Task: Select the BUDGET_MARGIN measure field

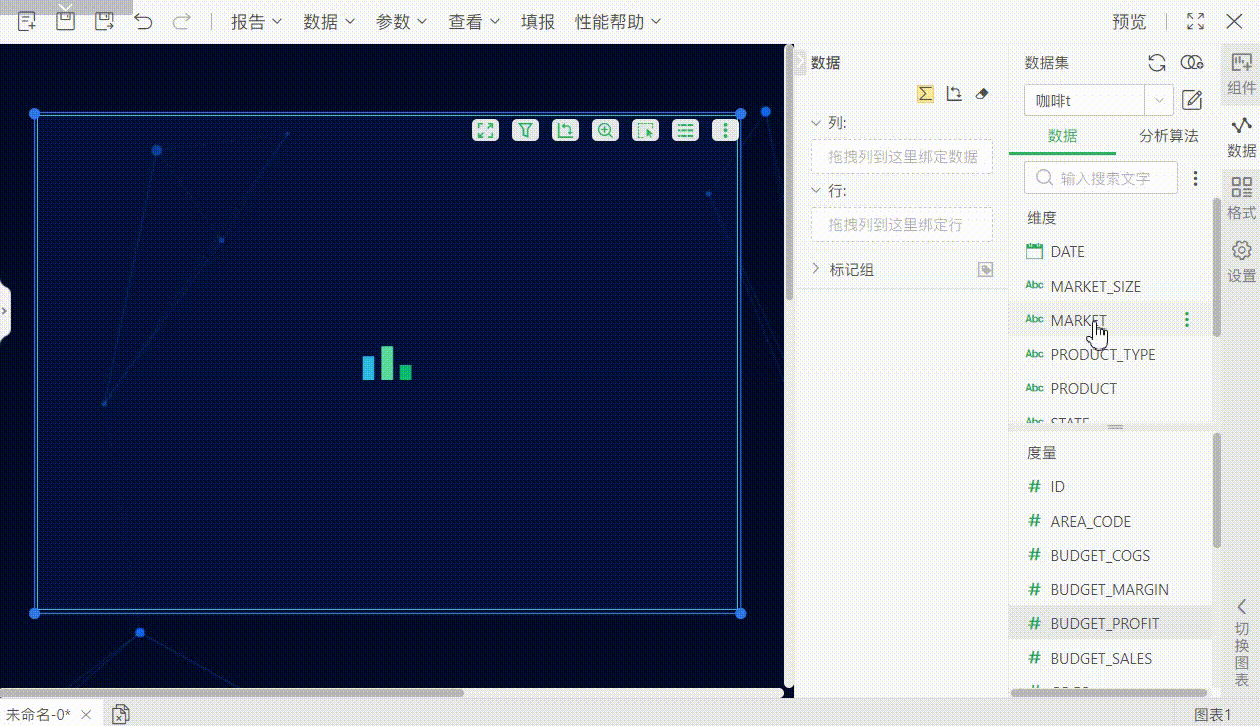Action: 1110,589
